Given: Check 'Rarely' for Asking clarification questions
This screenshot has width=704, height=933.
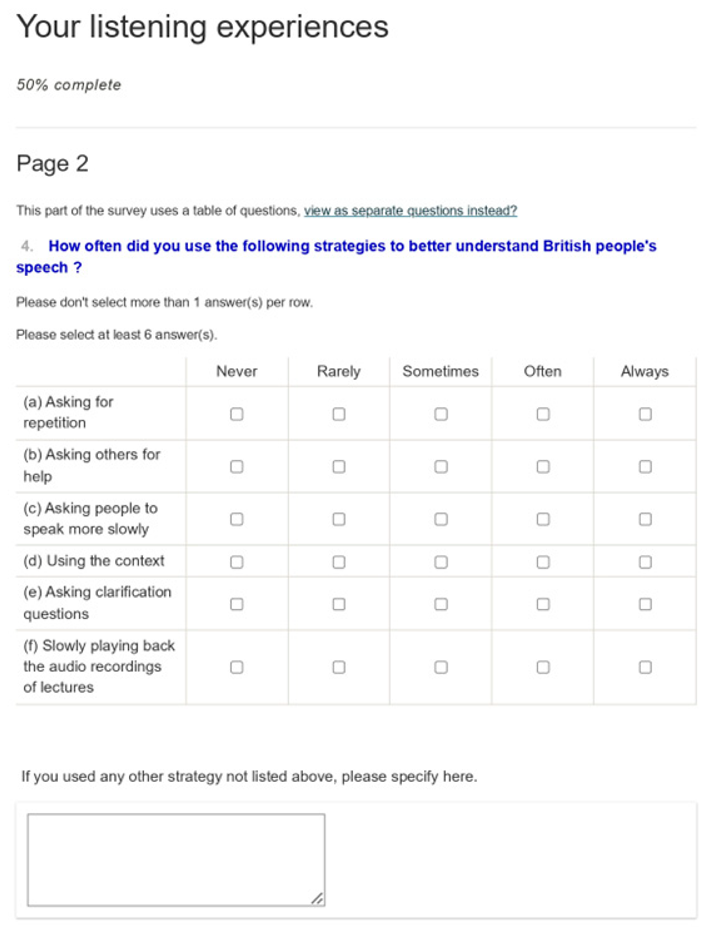Looking at the screenshot, I should pos(339,603).
